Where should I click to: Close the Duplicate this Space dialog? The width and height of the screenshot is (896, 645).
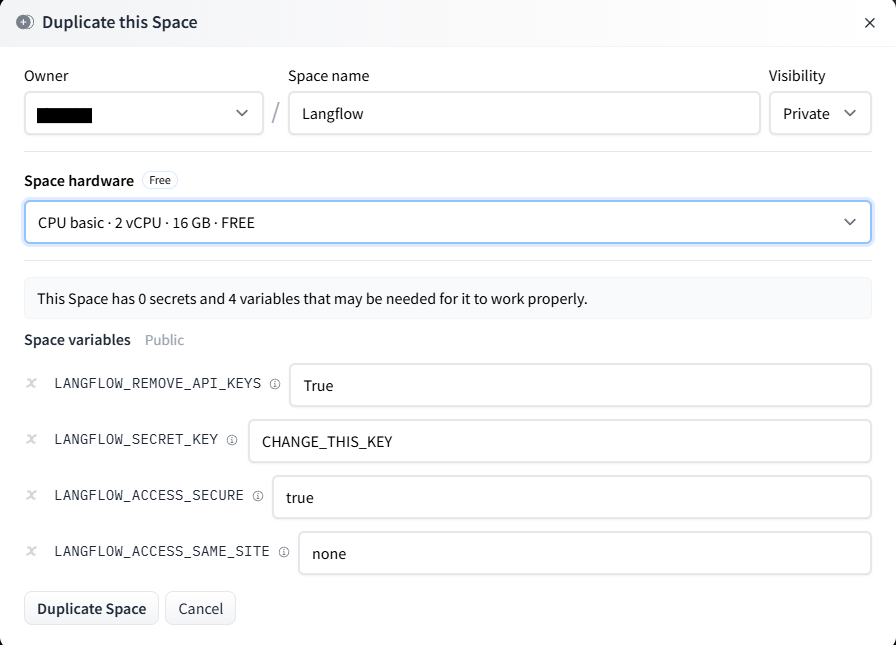[x=869, y=23]
